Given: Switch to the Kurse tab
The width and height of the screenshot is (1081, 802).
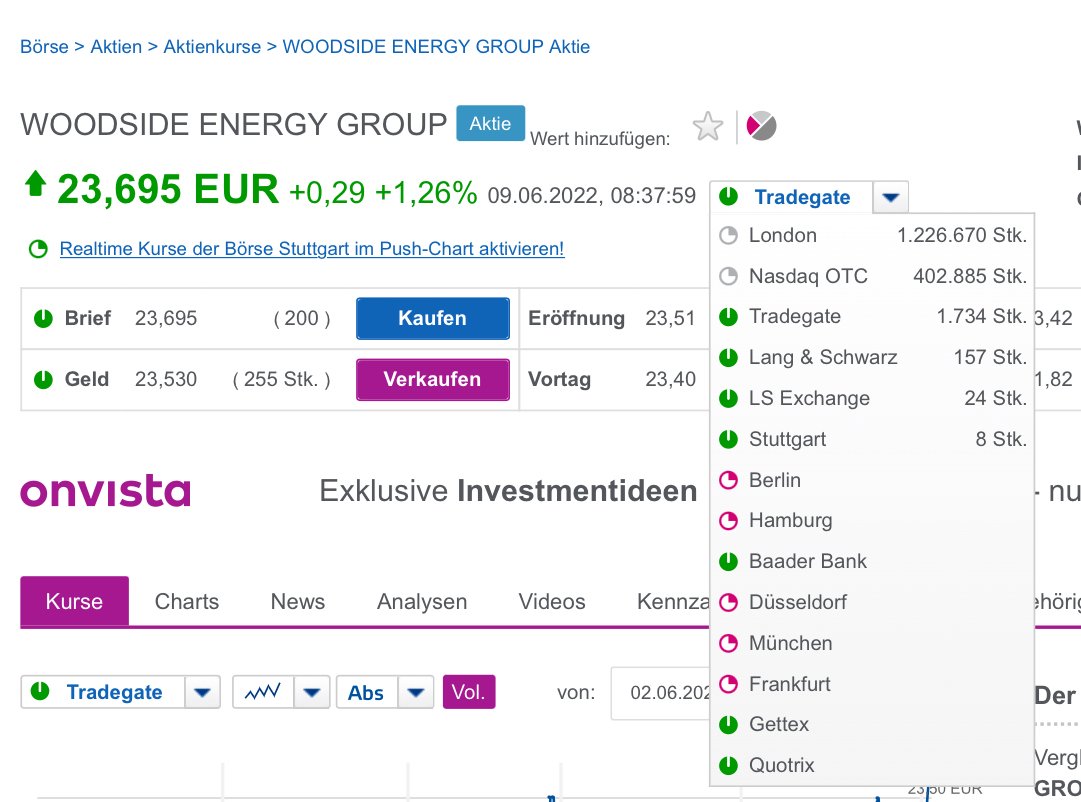Looking at the screenshot, I should tap(74, 601).
